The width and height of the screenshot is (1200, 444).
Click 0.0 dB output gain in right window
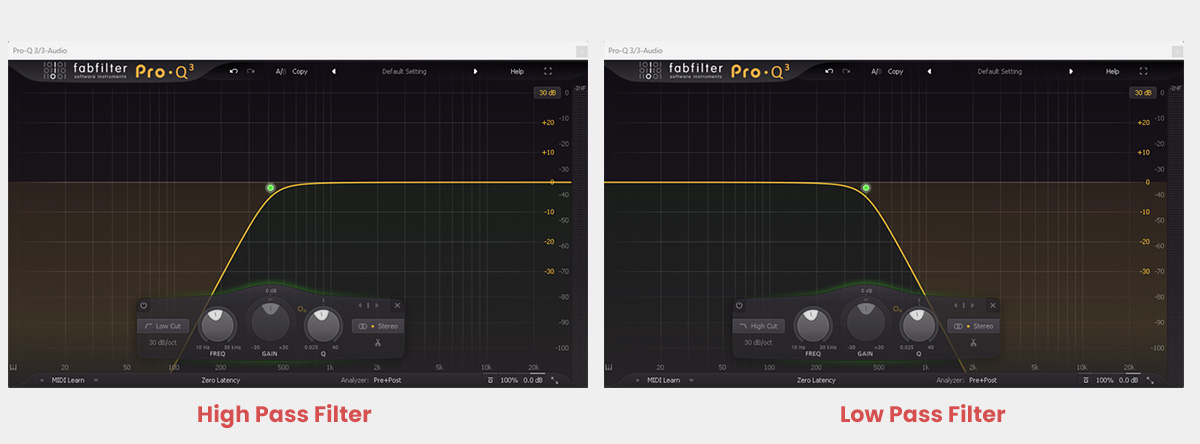pyautogui.click(x=1130, y=380)
